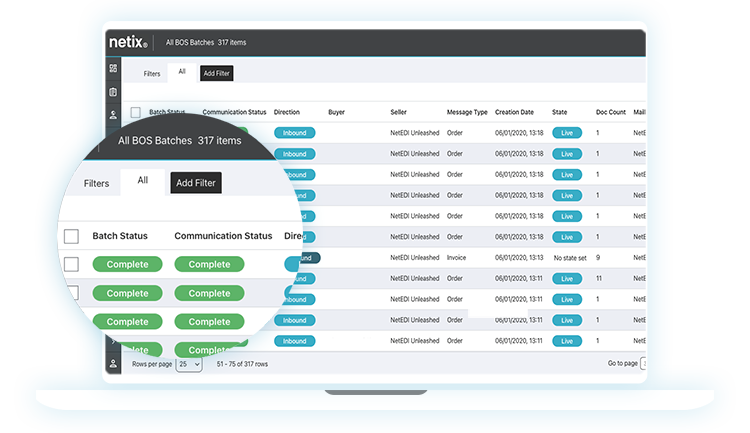Sort by the Message Type column header

[x=467, y=112]
